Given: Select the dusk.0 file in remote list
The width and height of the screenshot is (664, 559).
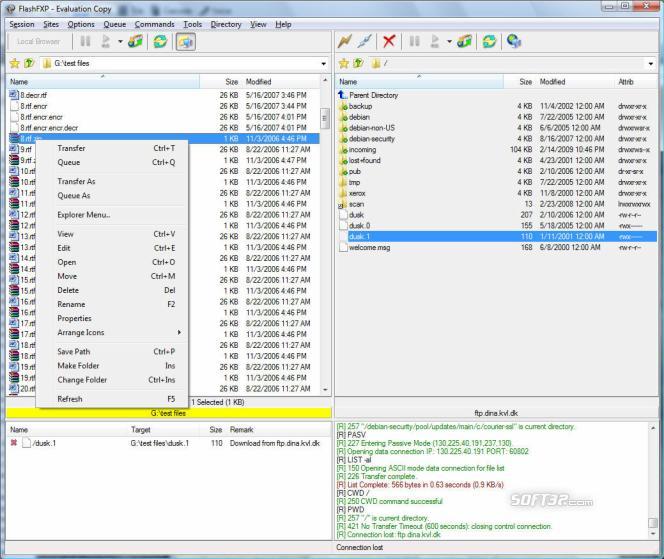Looking at the screenshot, I should (x=355, y=226).
